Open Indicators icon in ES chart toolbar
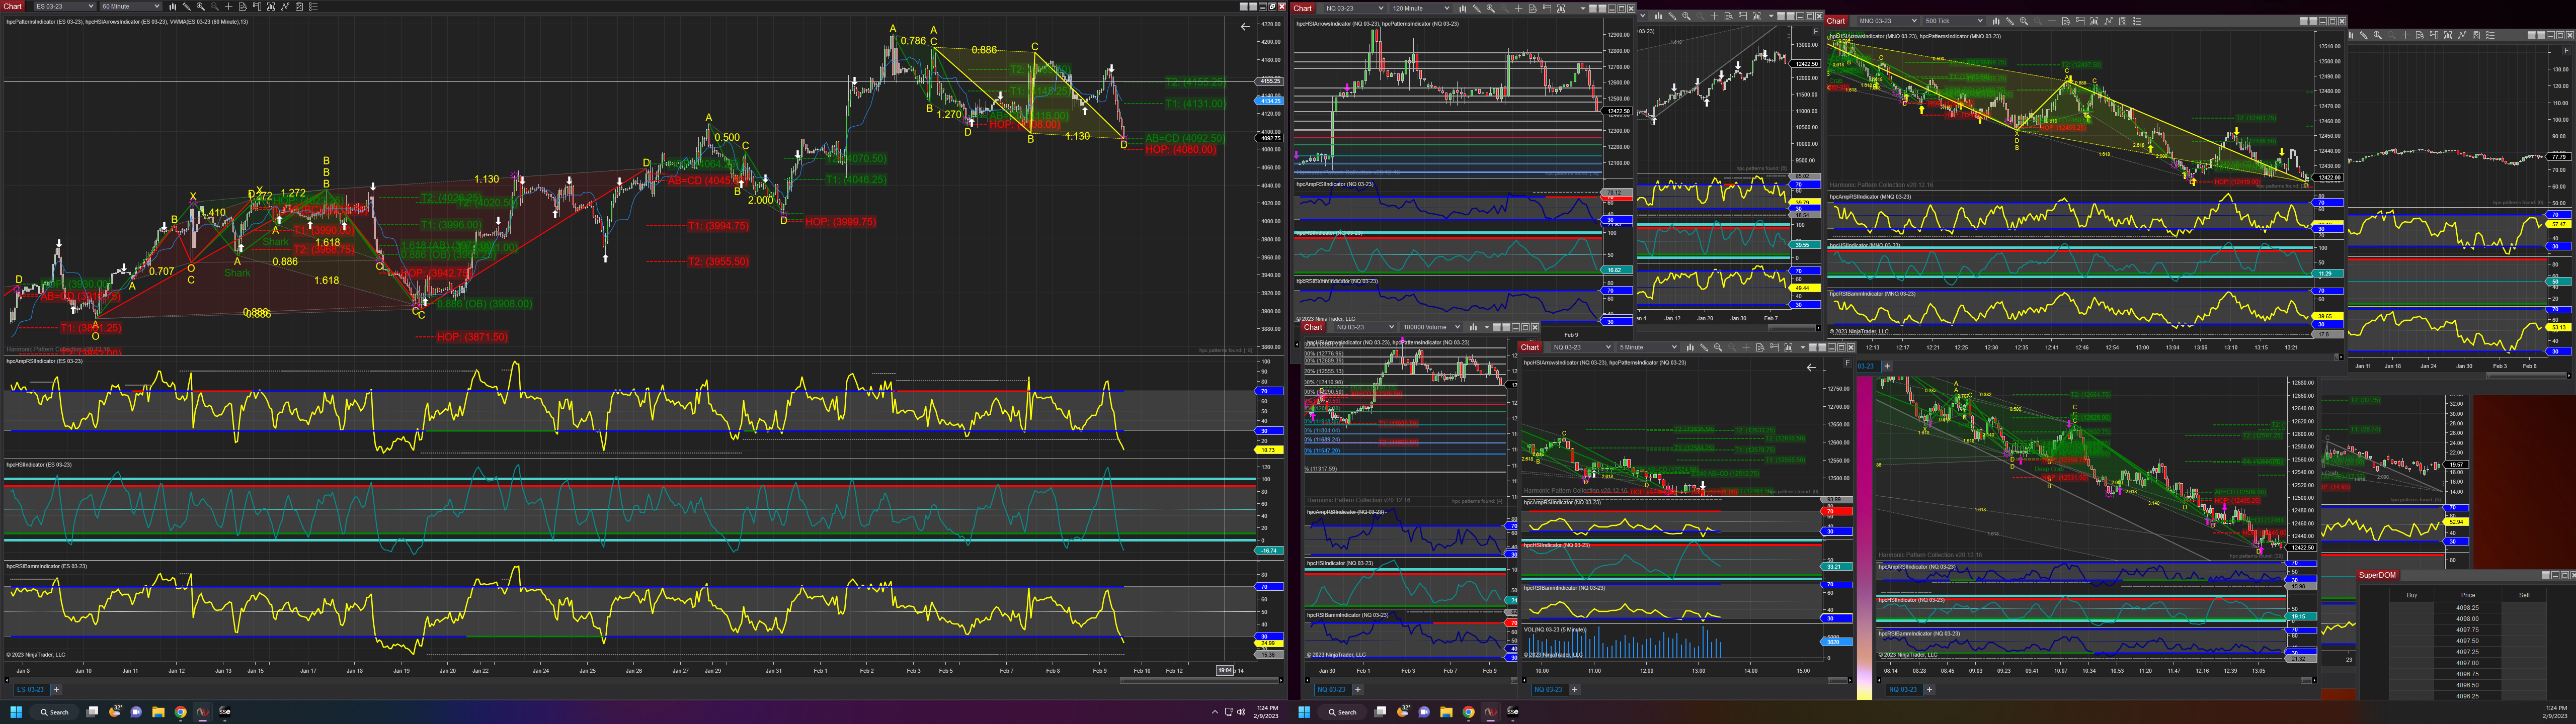Image resolution: width=2576 pixels, height=724 pixels. click(x=285, y=6)
